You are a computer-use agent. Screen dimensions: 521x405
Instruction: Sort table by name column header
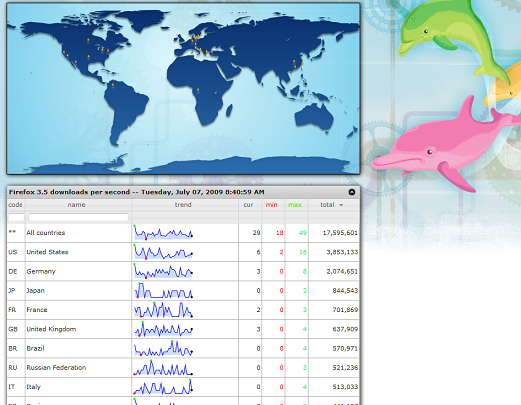click(x=77, y=205)
